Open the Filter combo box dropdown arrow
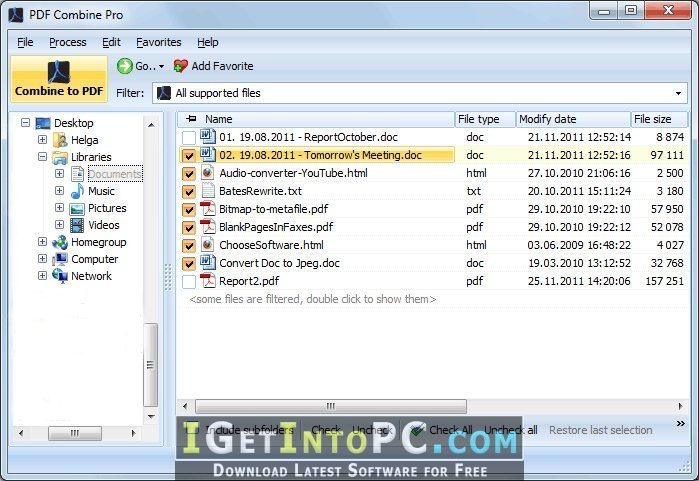699x481 pixels. pyautogui.click(x=678, y=93)
